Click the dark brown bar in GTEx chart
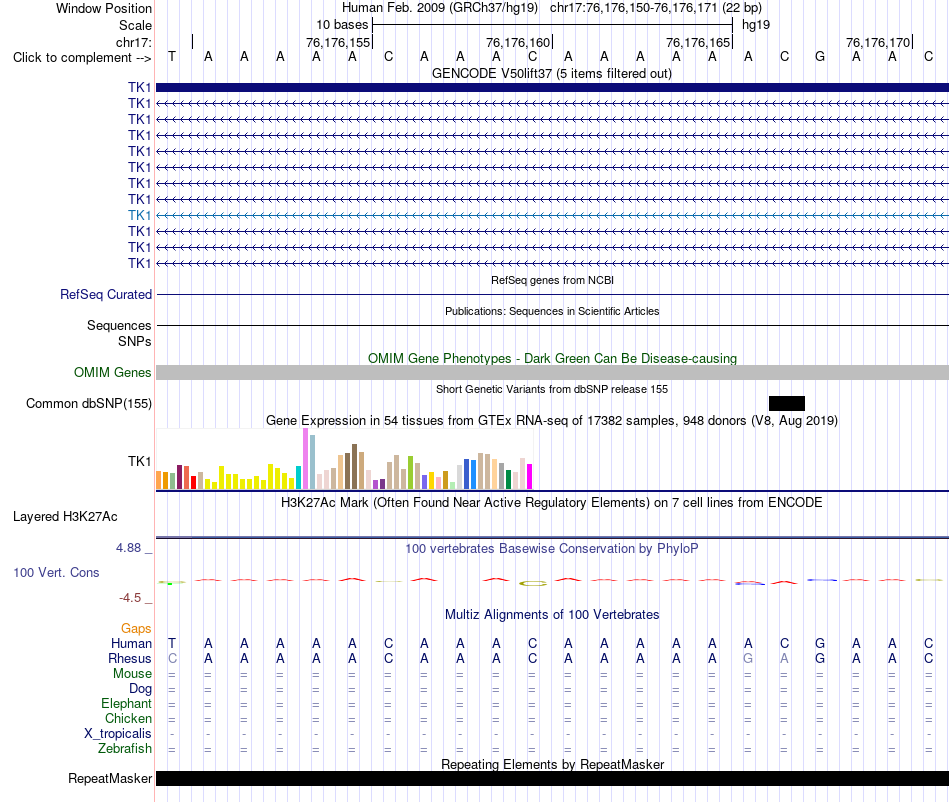Image resolution: width=950 pixels, height=802 pixels. 354,466
